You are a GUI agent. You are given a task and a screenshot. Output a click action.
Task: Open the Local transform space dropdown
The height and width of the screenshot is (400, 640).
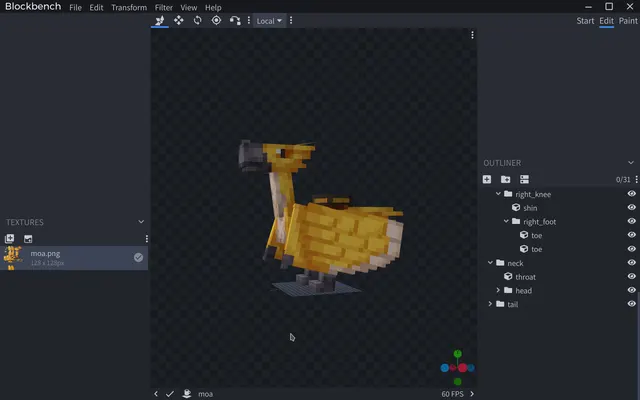coord(269,21)
